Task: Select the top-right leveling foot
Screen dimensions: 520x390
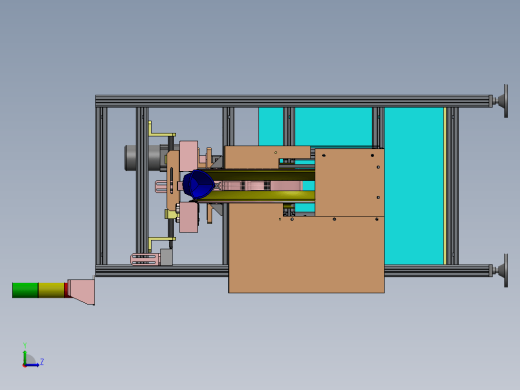Action: coord(501,100)
